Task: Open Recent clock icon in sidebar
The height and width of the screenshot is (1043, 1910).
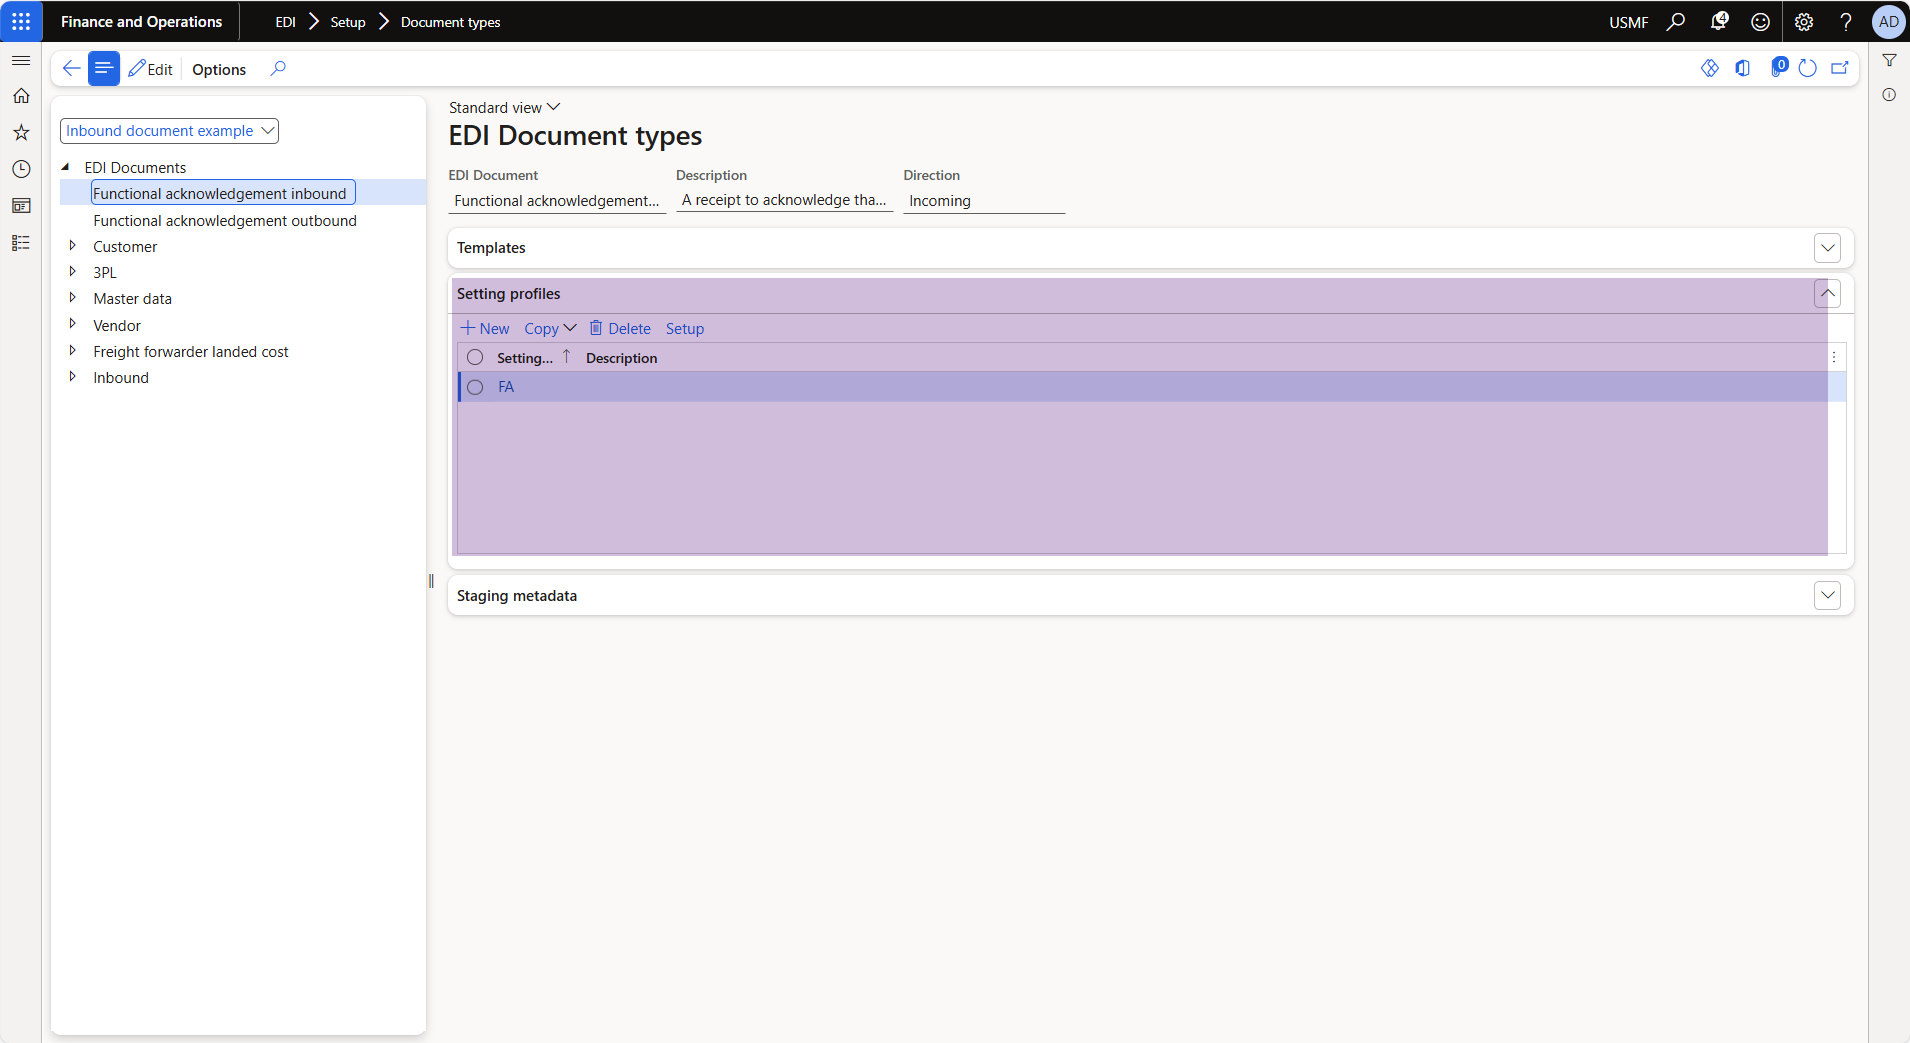Action: [x=21, y=169]
